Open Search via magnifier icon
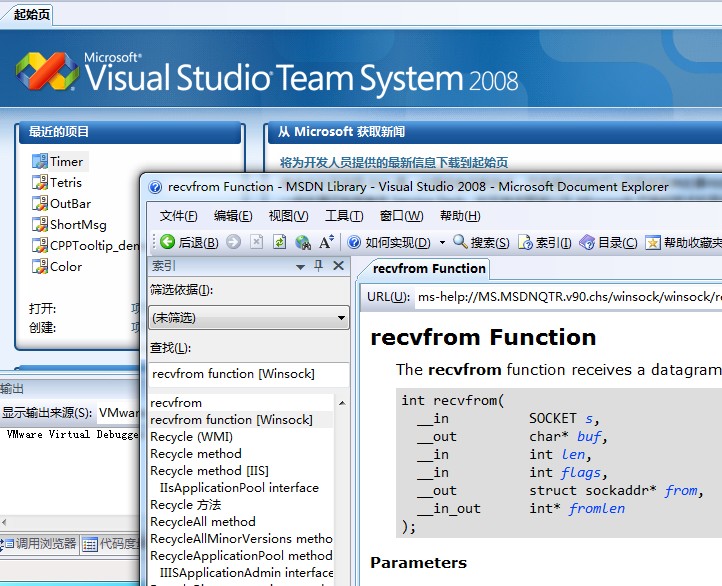 pyautogui.click(x=460, y=242)
